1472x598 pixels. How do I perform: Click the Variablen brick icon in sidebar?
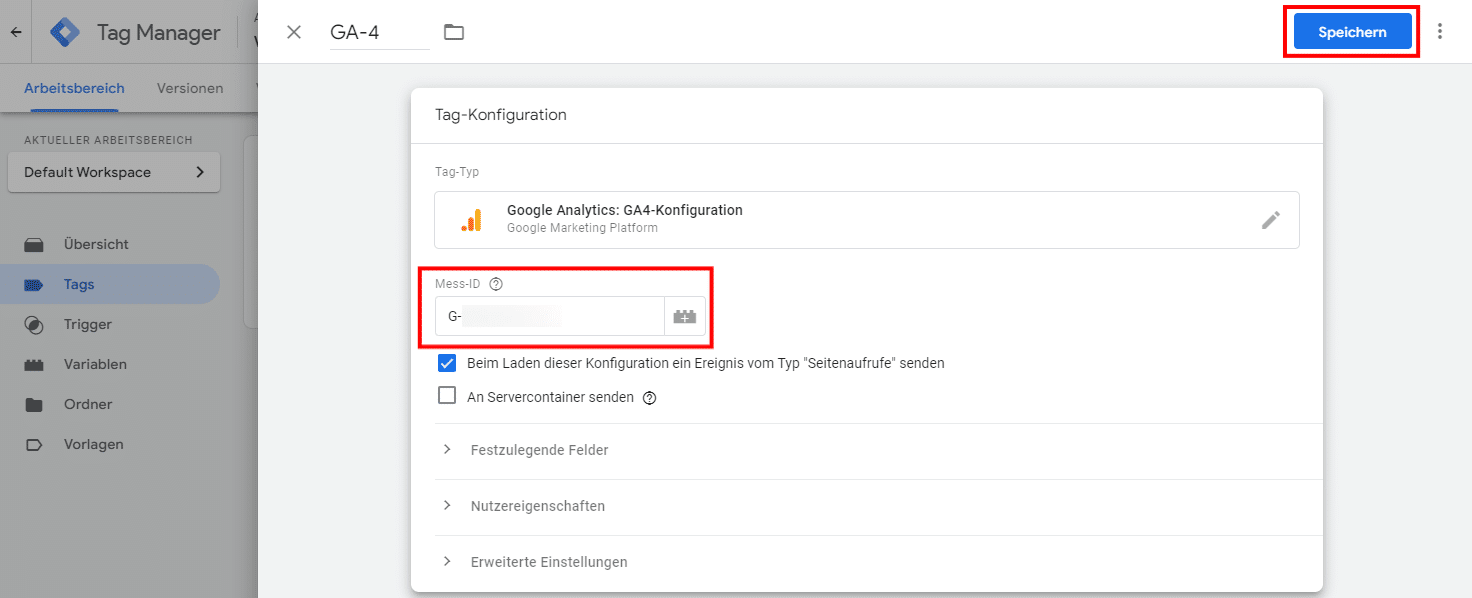(x=34, y=364)
